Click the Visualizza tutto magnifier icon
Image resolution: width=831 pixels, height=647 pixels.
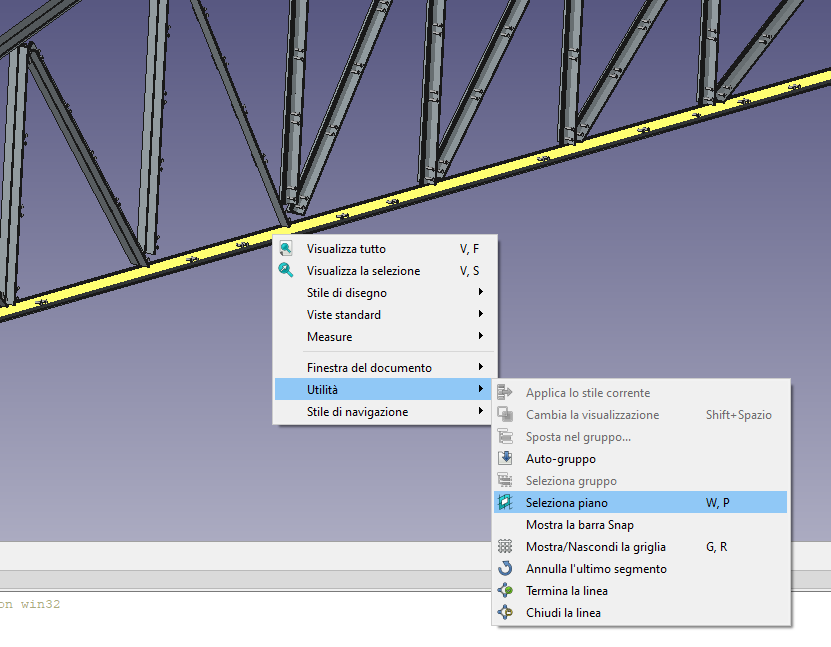tap(286, 248)
